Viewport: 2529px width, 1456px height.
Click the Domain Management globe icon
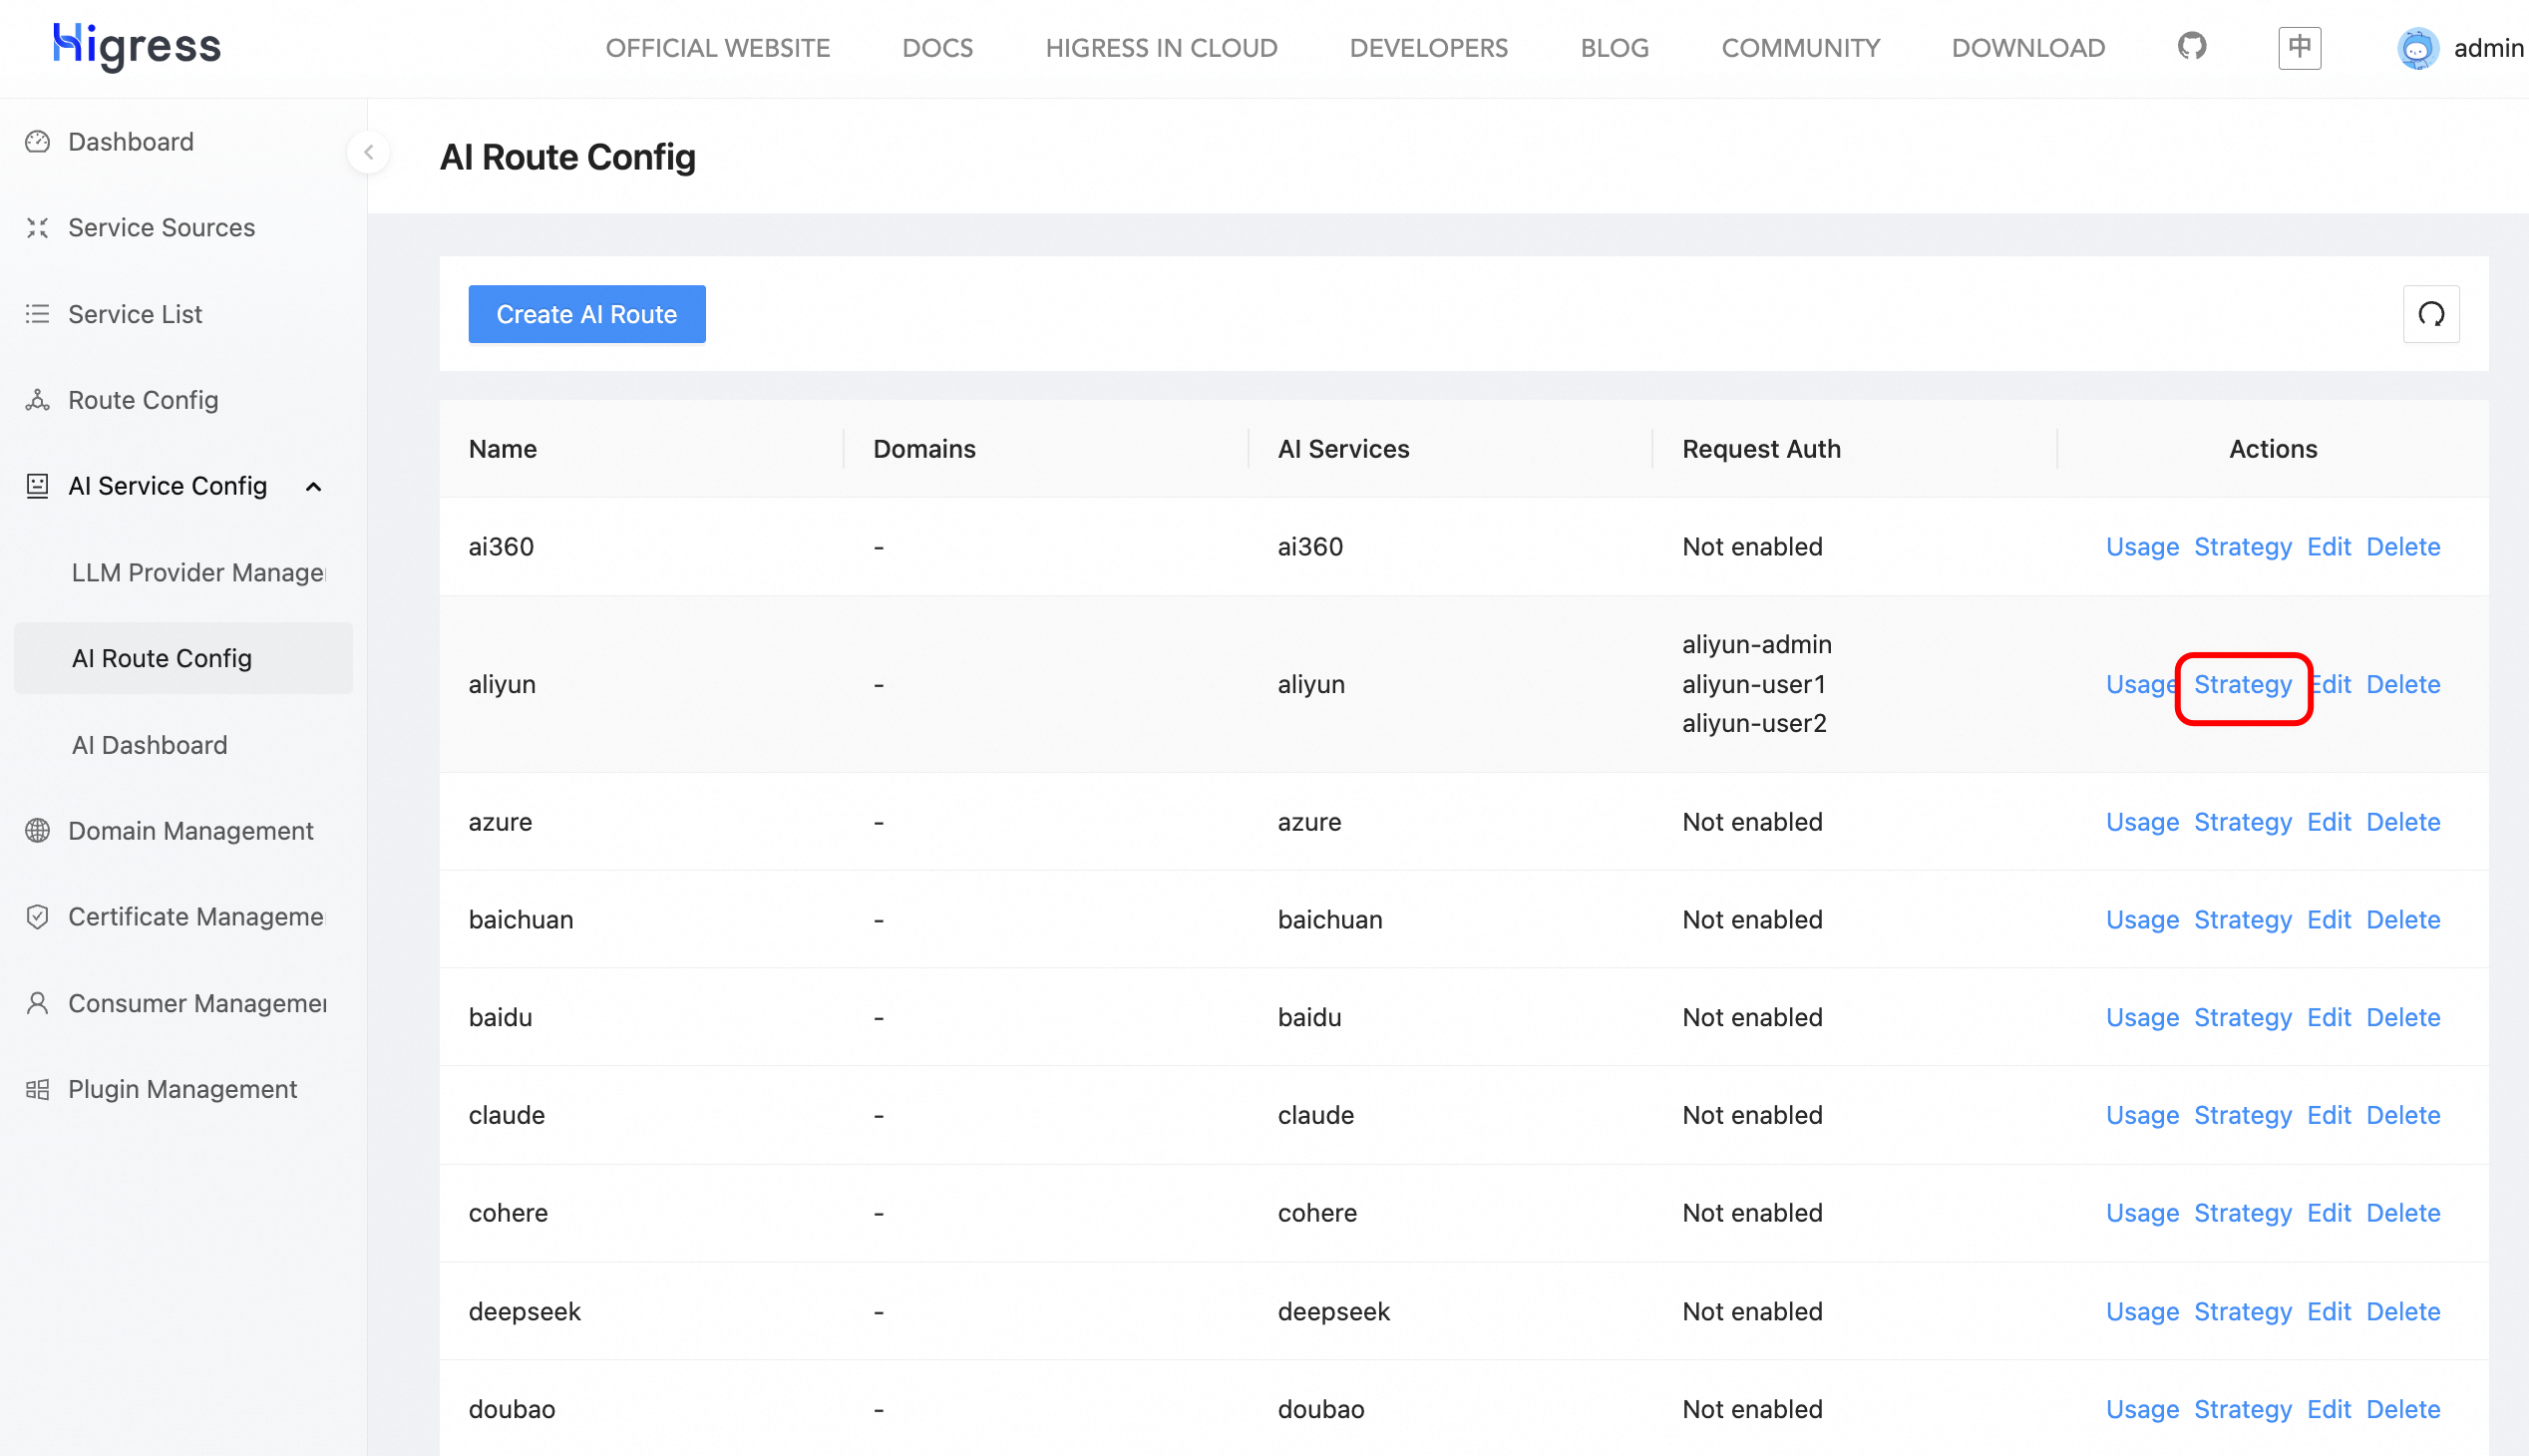coord(38,830)
